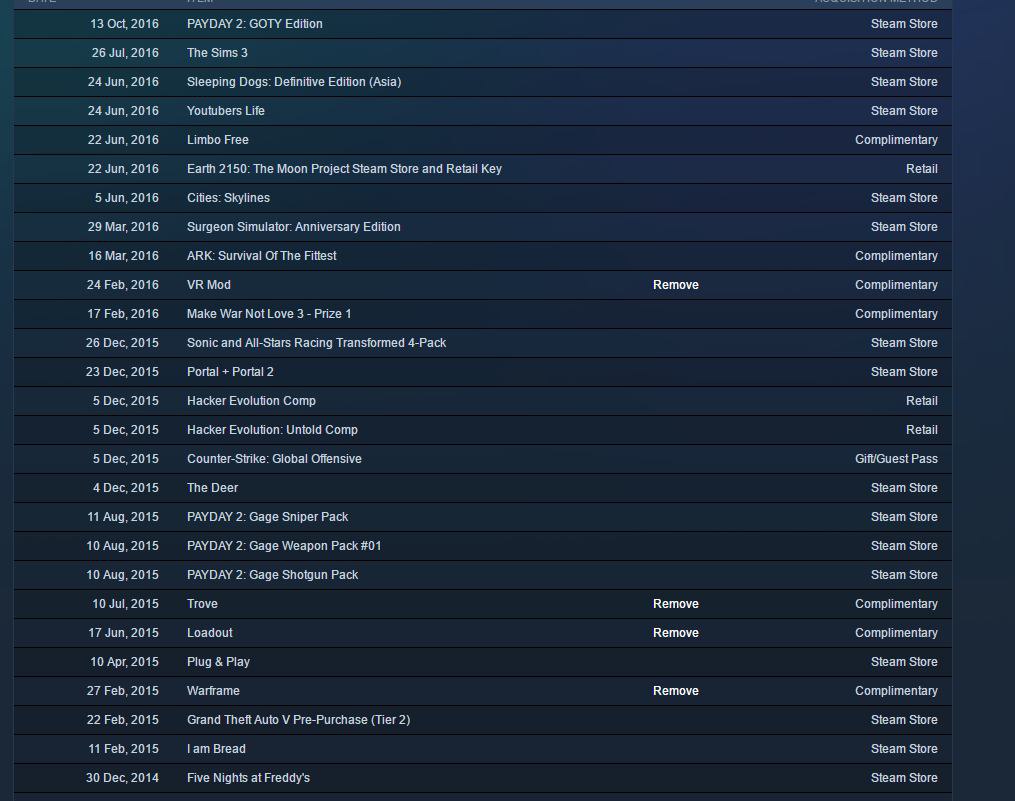Select 'Sleeping Dogs: Definitive Edition (Asia)' text

294,82
